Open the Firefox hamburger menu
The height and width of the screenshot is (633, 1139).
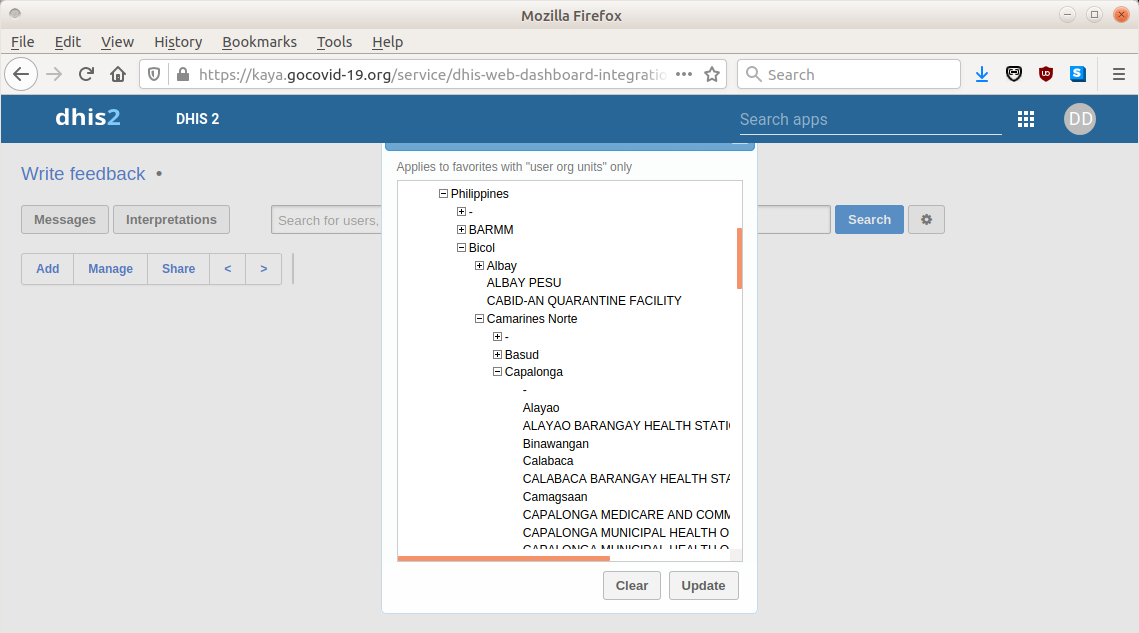click(x=1118, y=74)
